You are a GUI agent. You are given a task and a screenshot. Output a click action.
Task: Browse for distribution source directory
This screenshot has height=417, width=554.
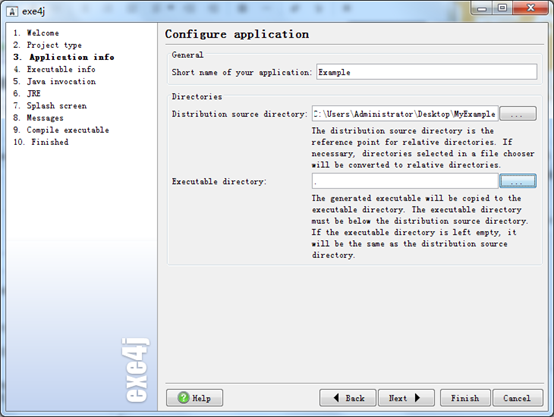[x=518, y=114]
